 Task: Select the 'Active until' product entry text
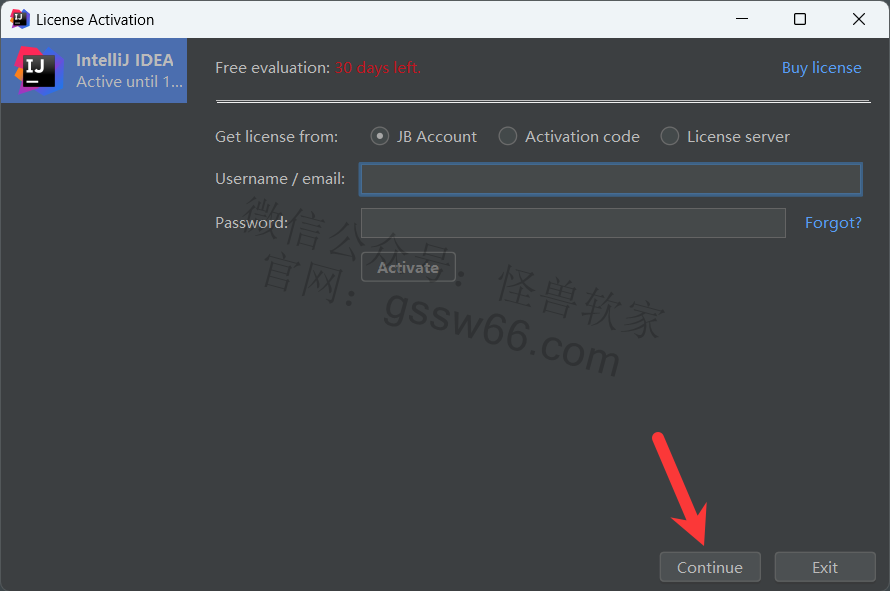point(129,82)
